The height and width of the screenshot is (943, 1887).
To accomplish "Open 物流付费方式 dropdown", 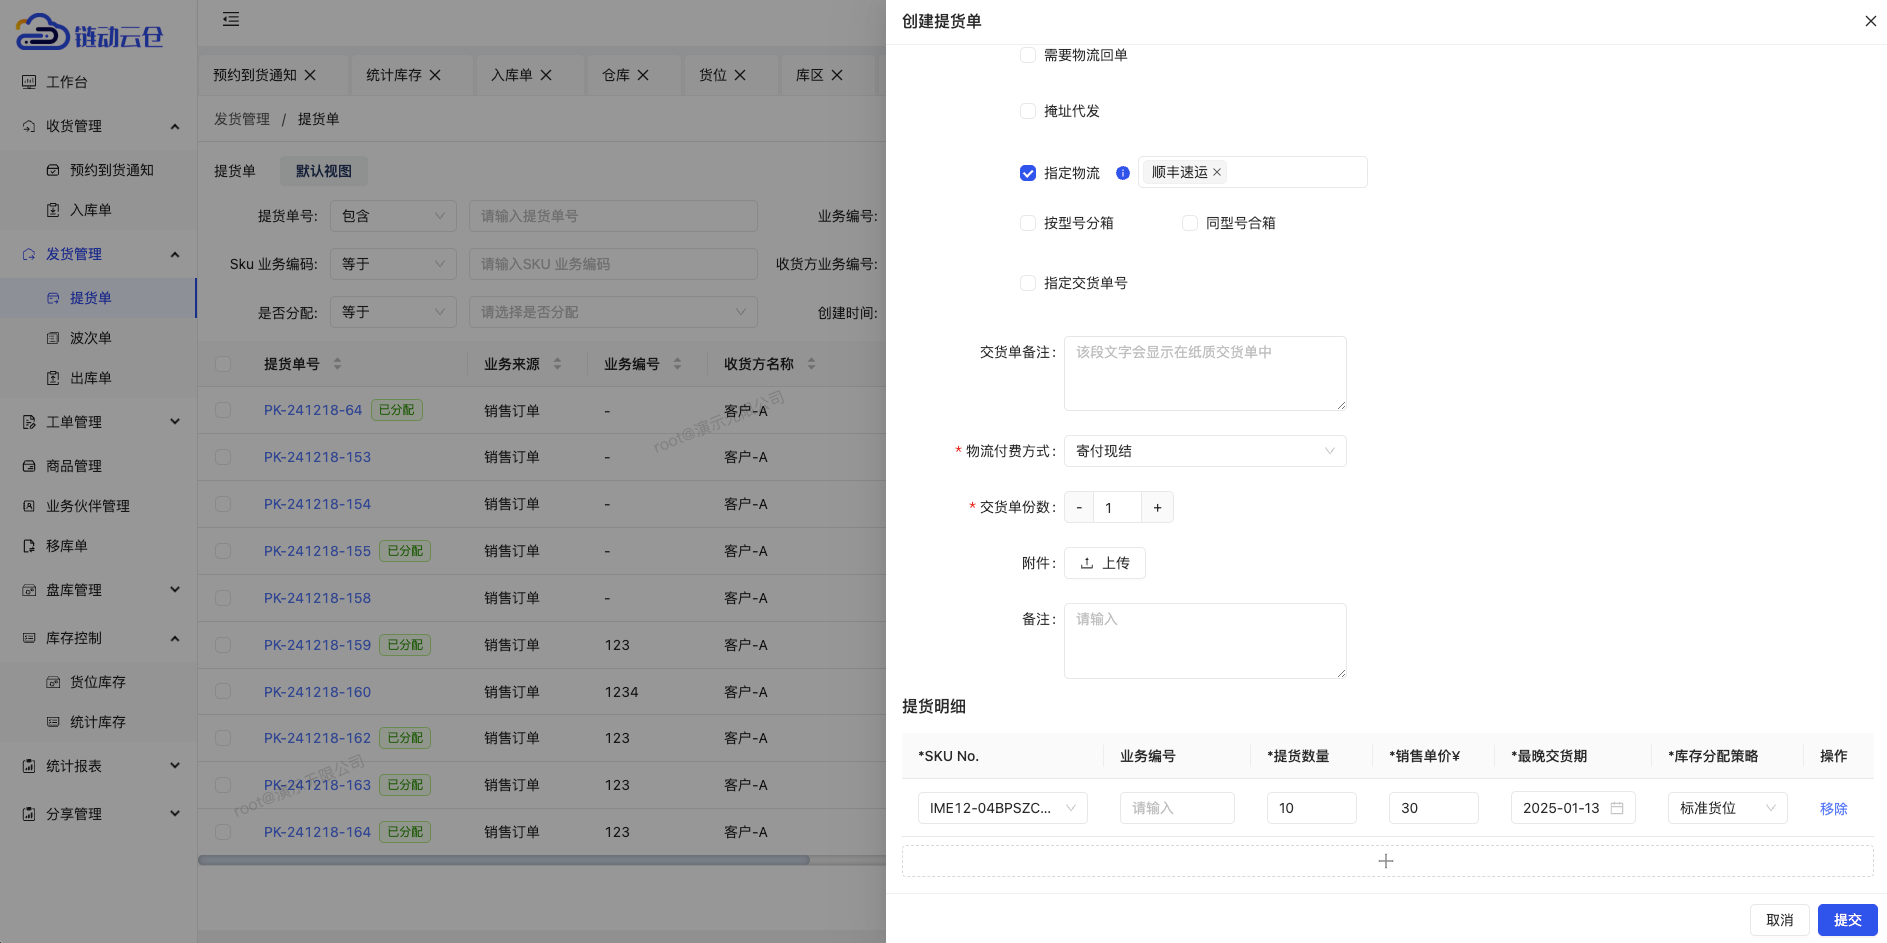I will point(1204,451).
